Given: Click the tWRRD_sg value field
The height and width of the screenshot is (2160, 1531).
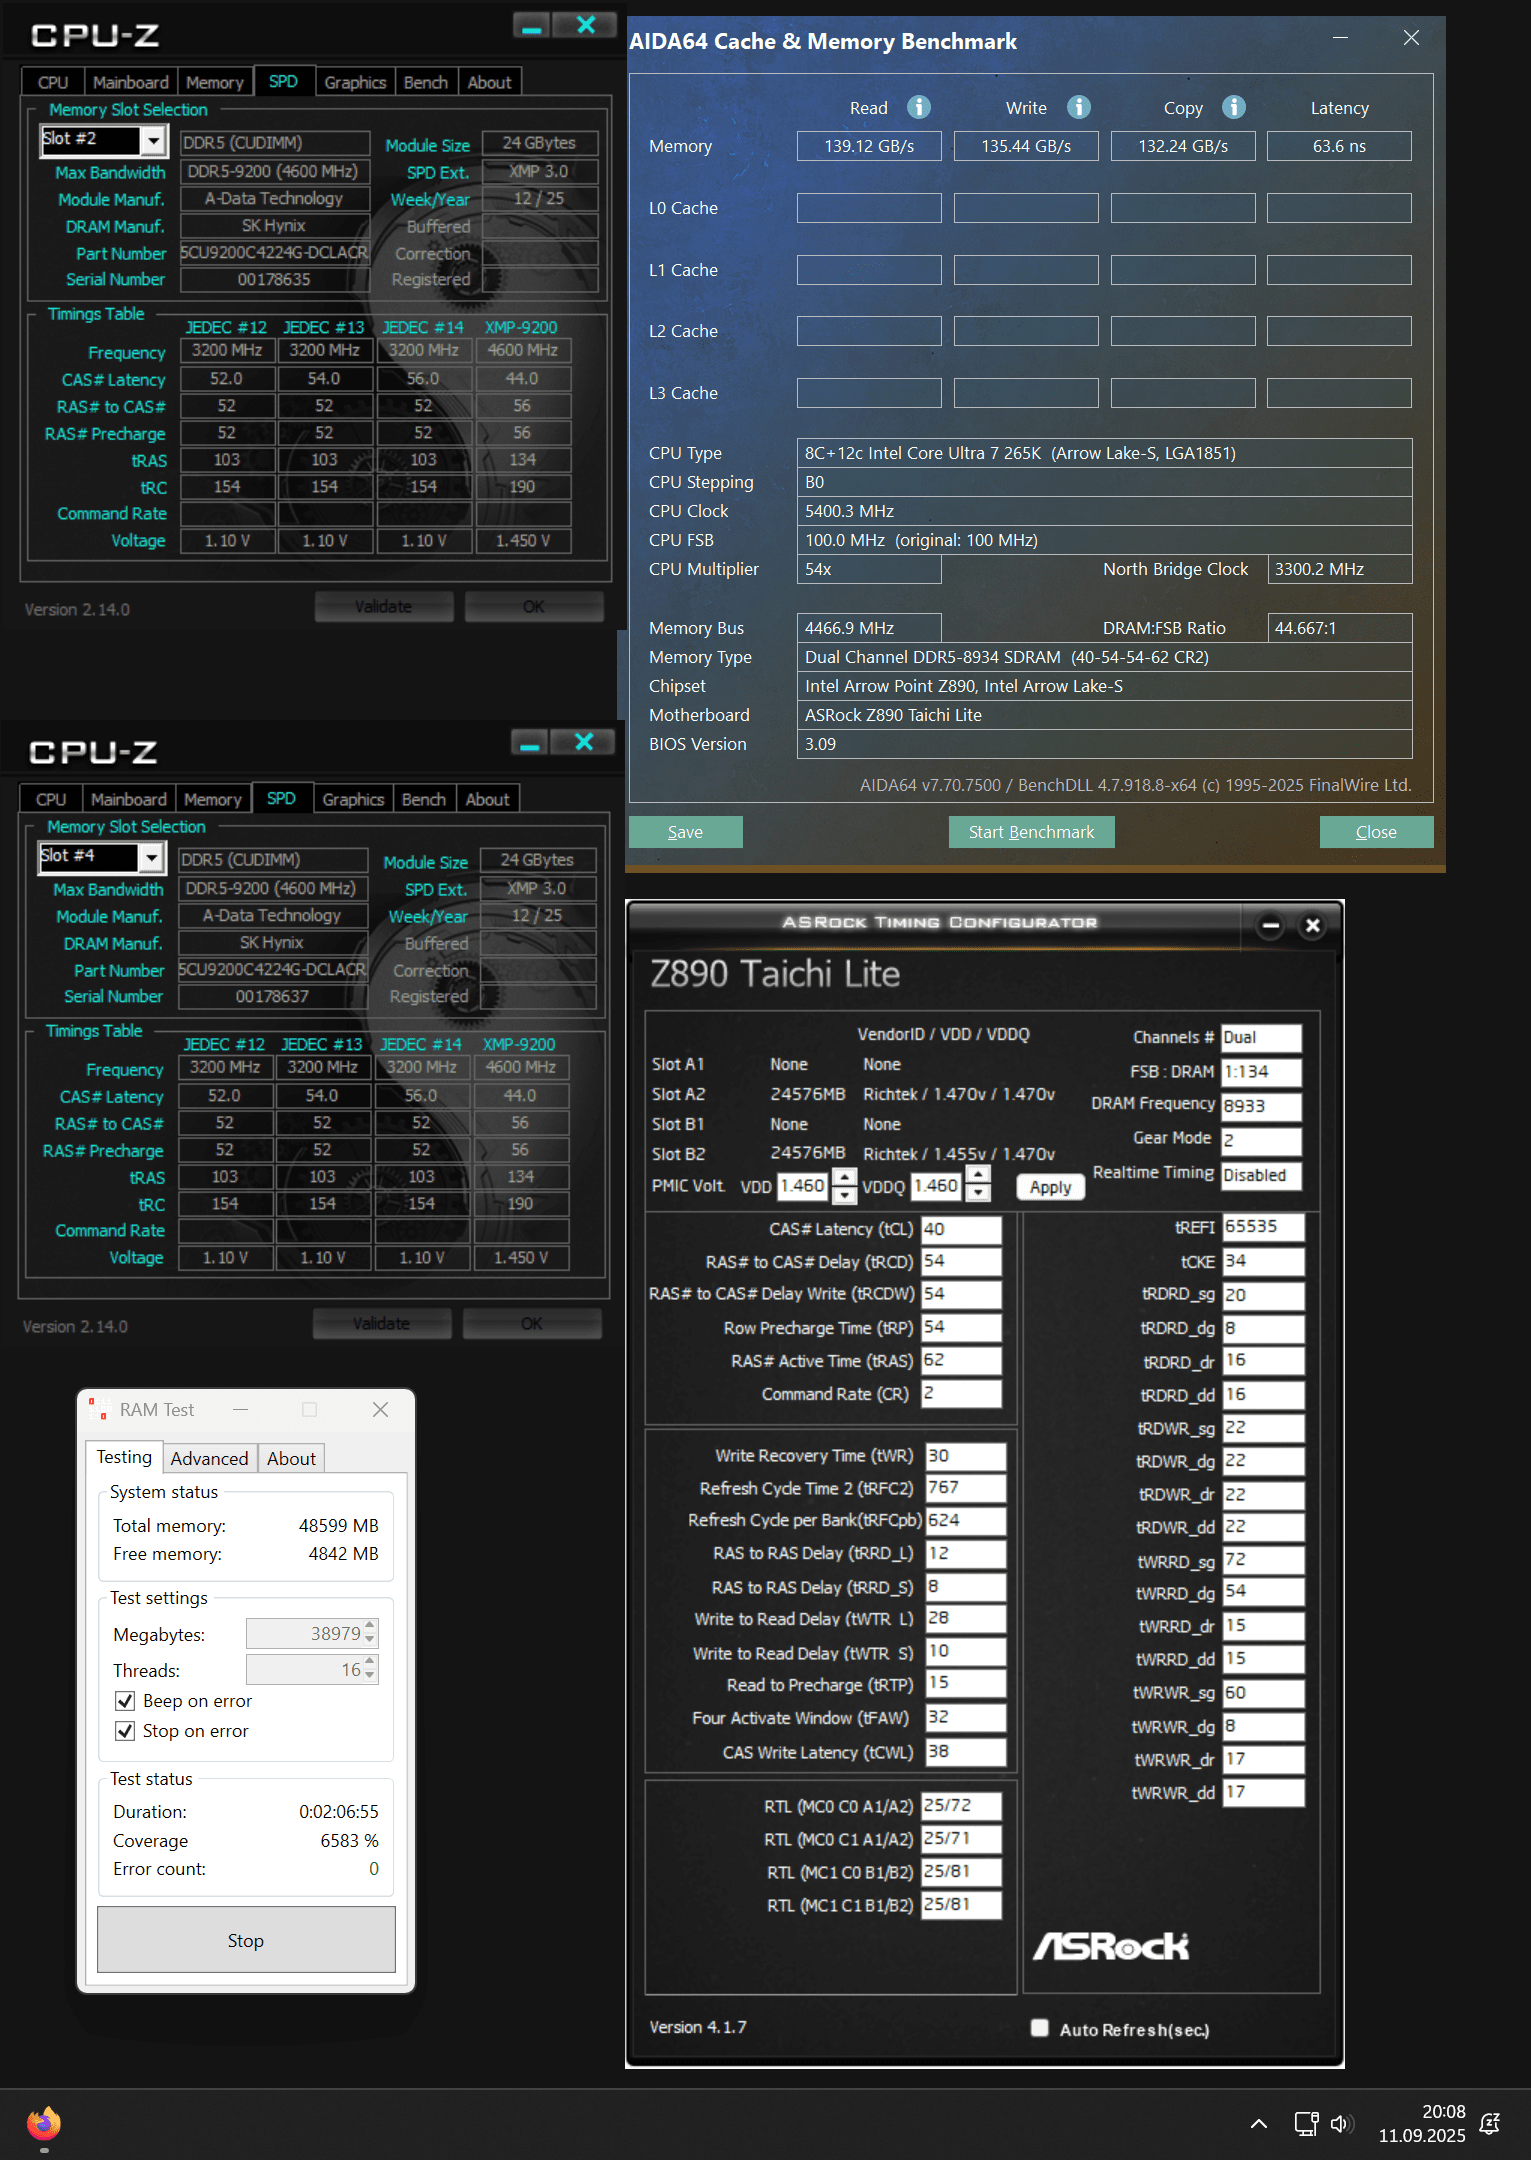Looking at the screenshot, I should click(1263, 1560).
